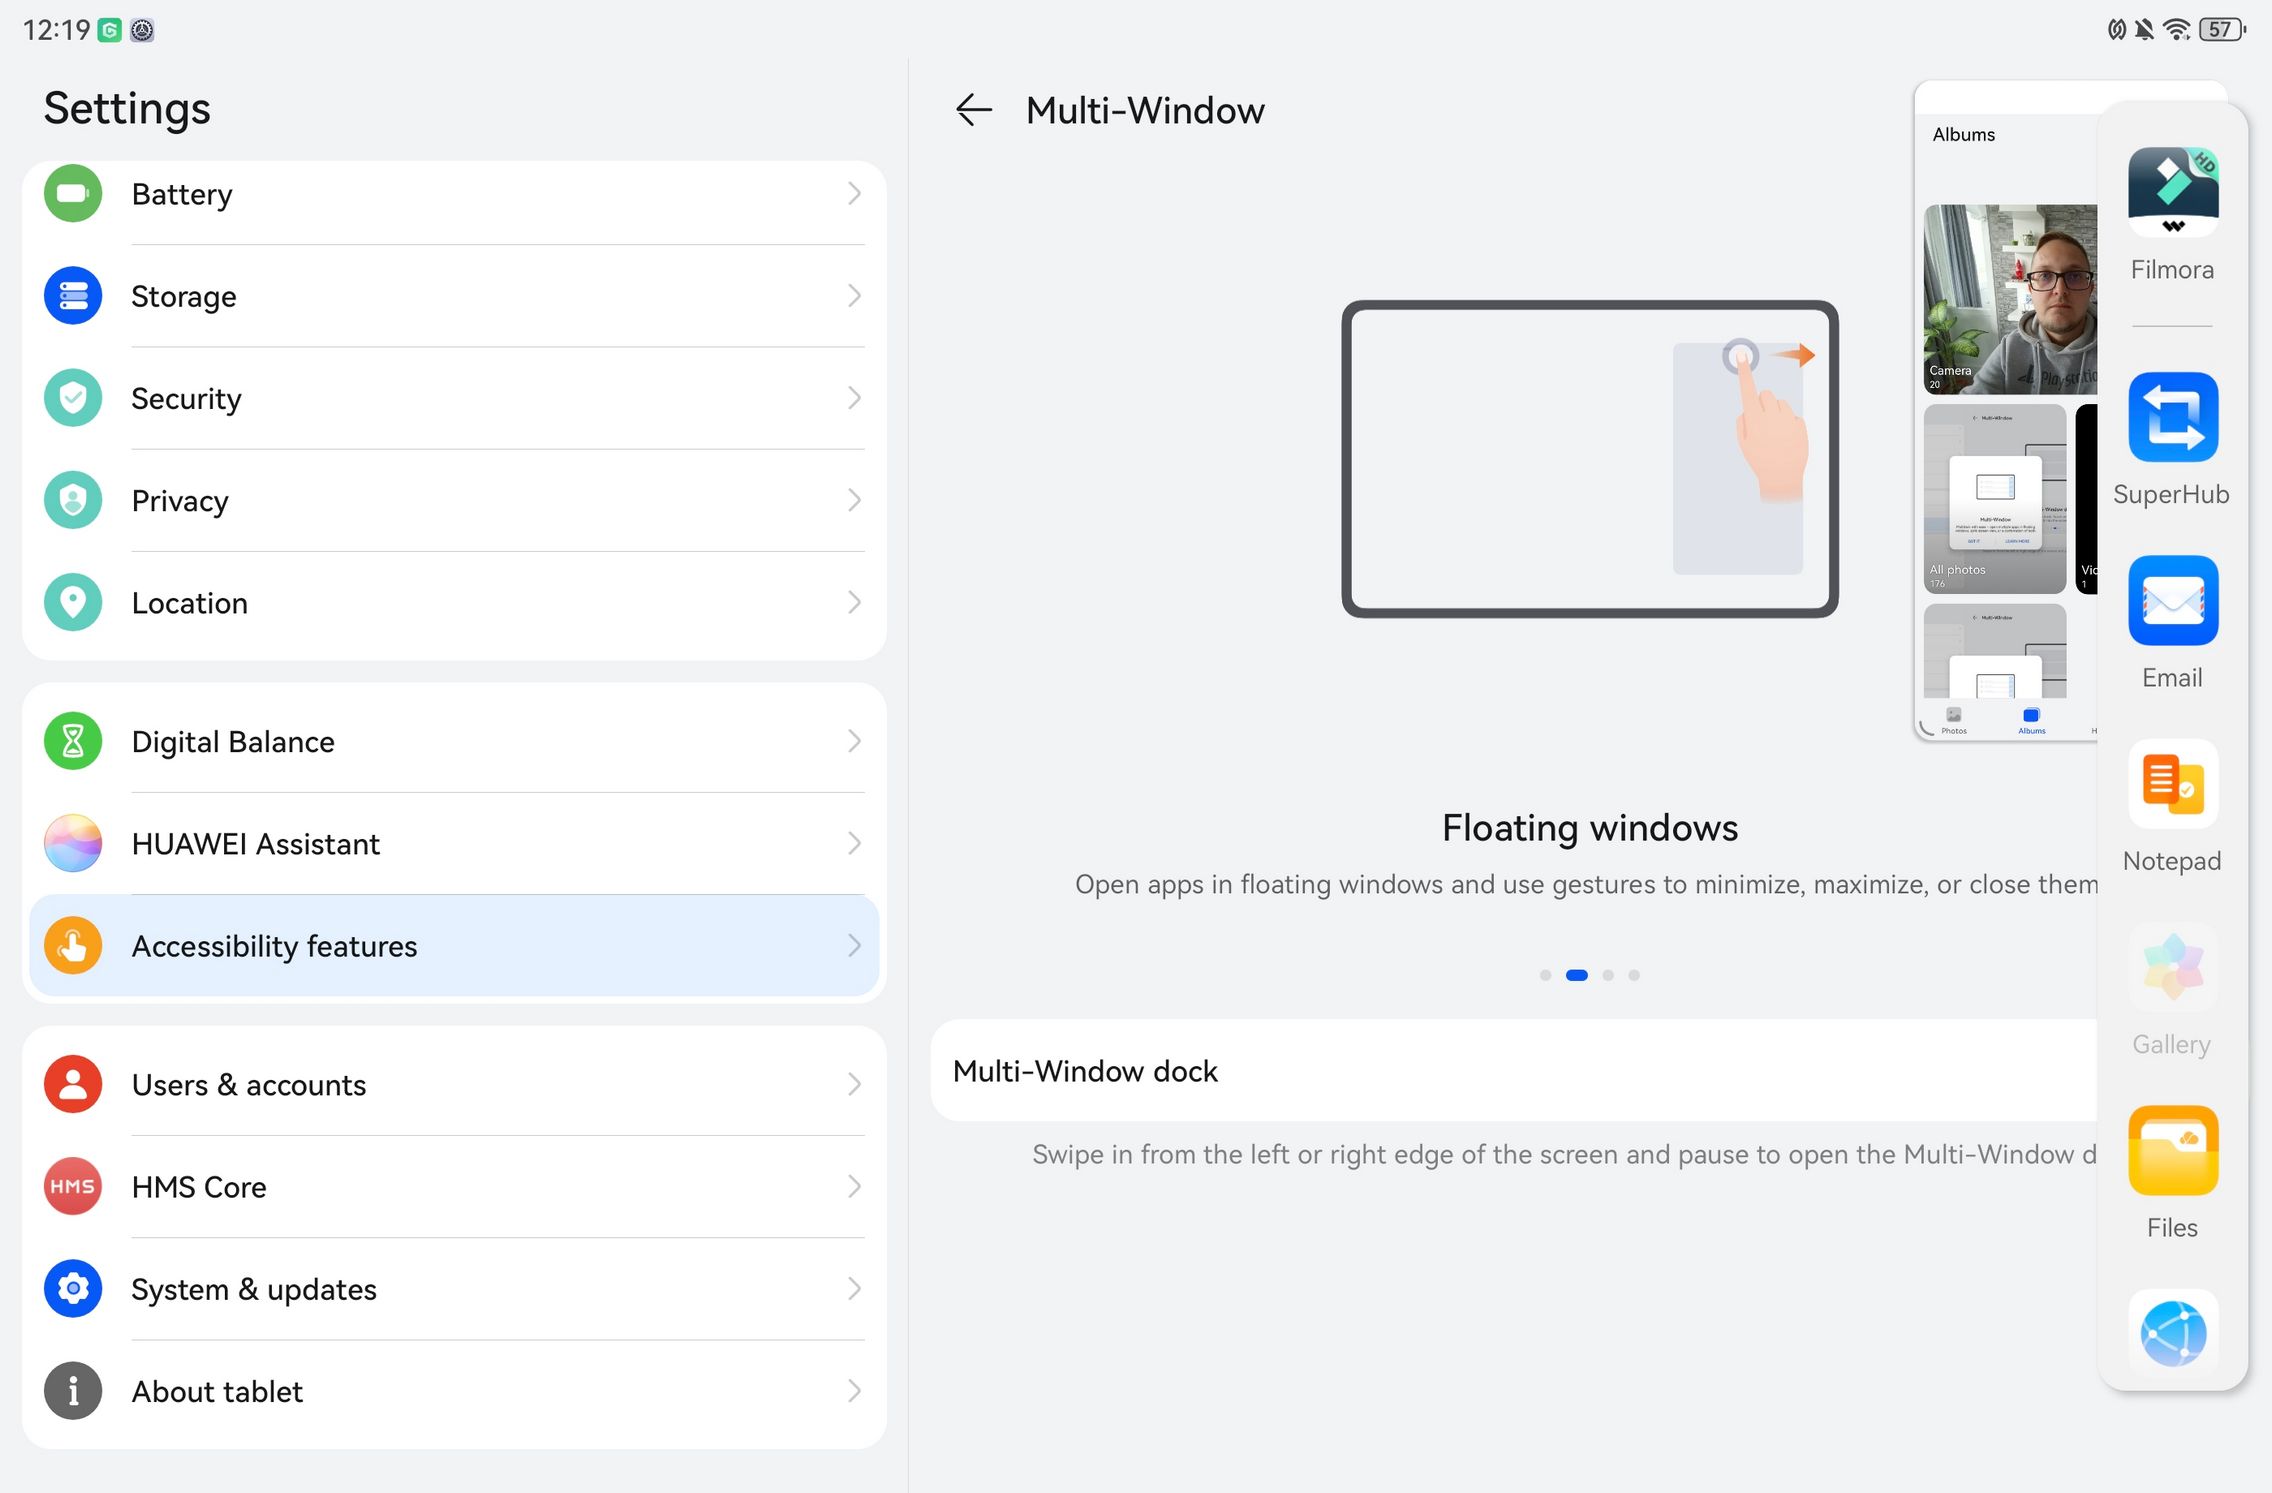Viewport: 2272px width, 1493px height.
Task: Open Files from the dock
Action: tap(2172, 1151)
